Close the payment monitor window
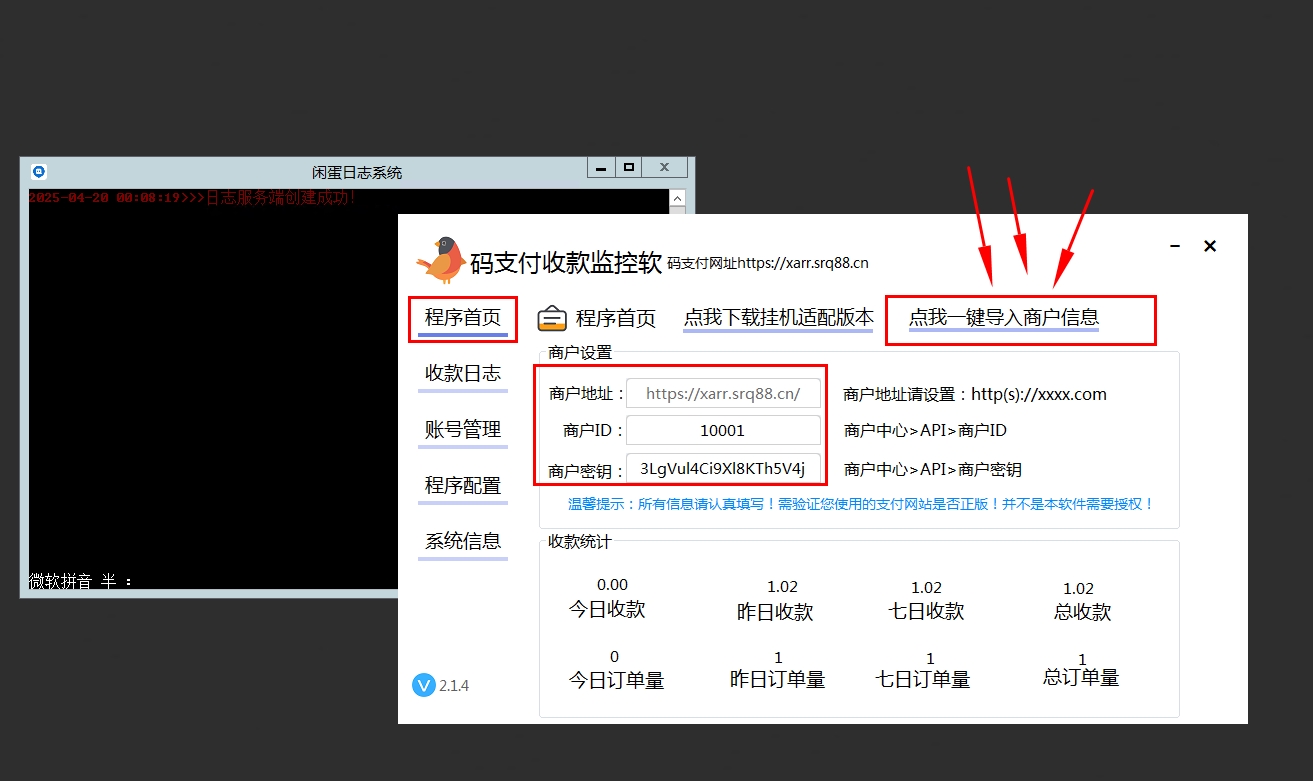 point(1210,246)
